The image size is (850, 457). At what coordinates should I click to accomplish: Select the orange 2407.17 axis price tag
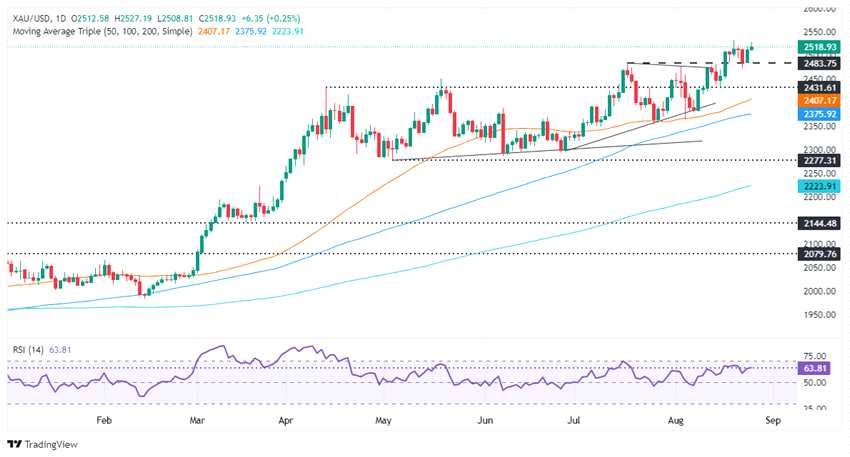point(818,101)
